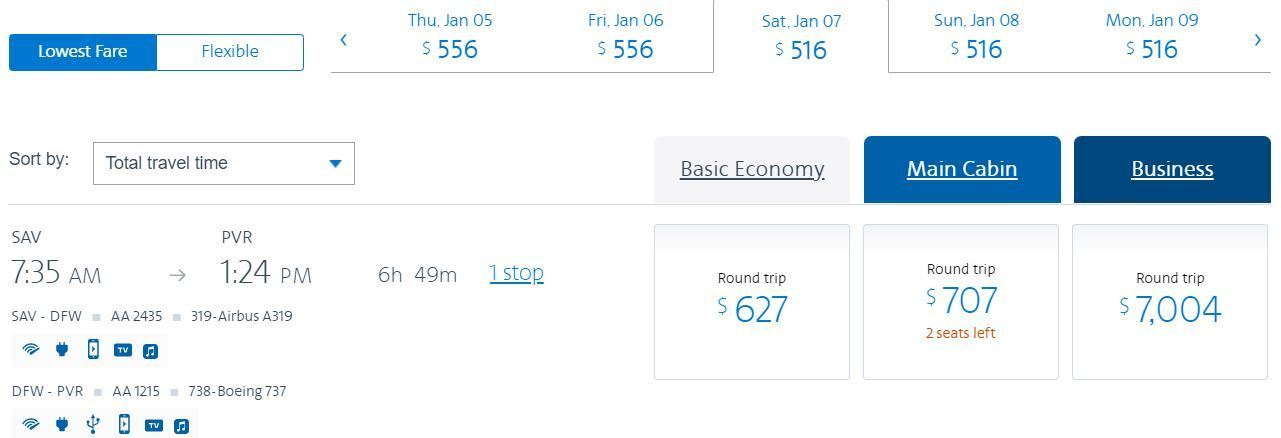Select Thu, Jan 05 date at $556
1281x438 pixels.
tap(450, 36)
